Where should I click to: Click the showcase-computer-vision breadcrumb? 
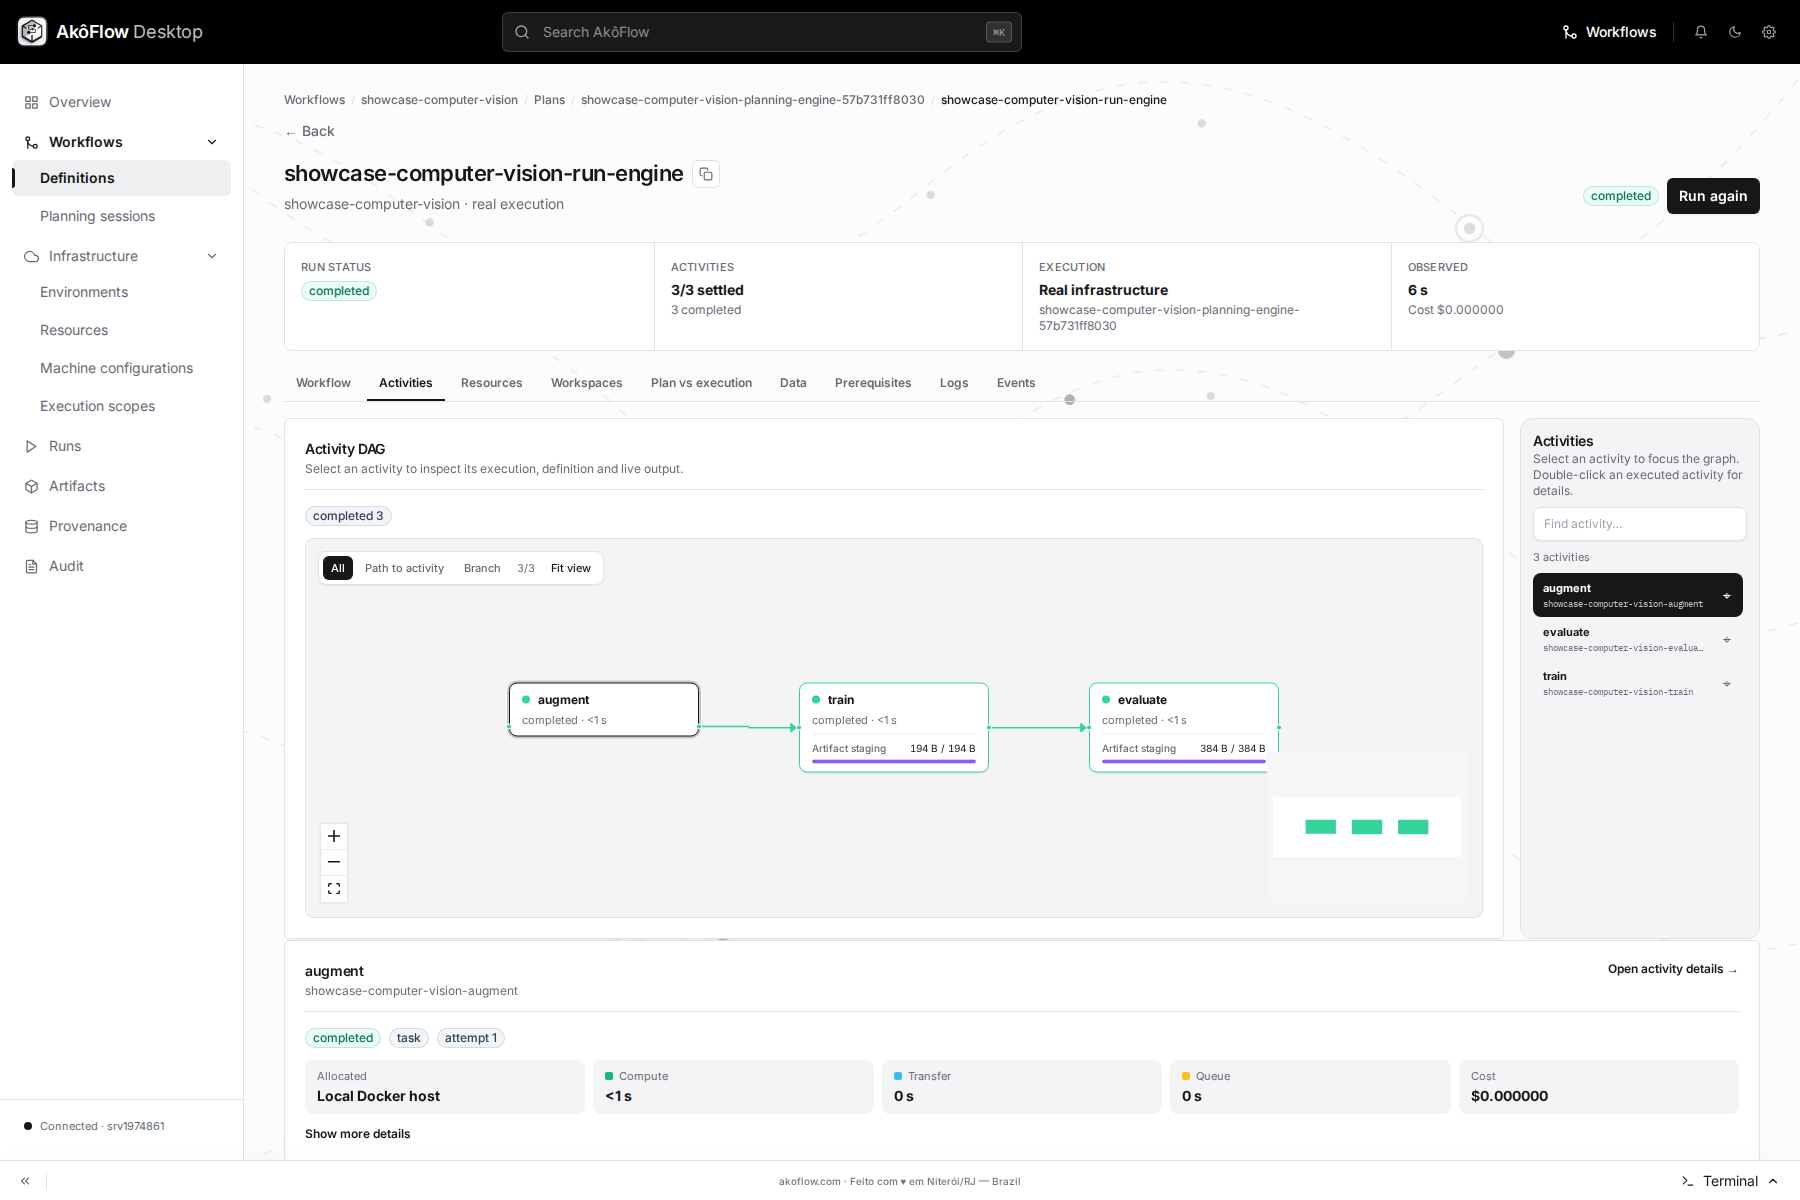pyautogui.click(x=439, y=100)
